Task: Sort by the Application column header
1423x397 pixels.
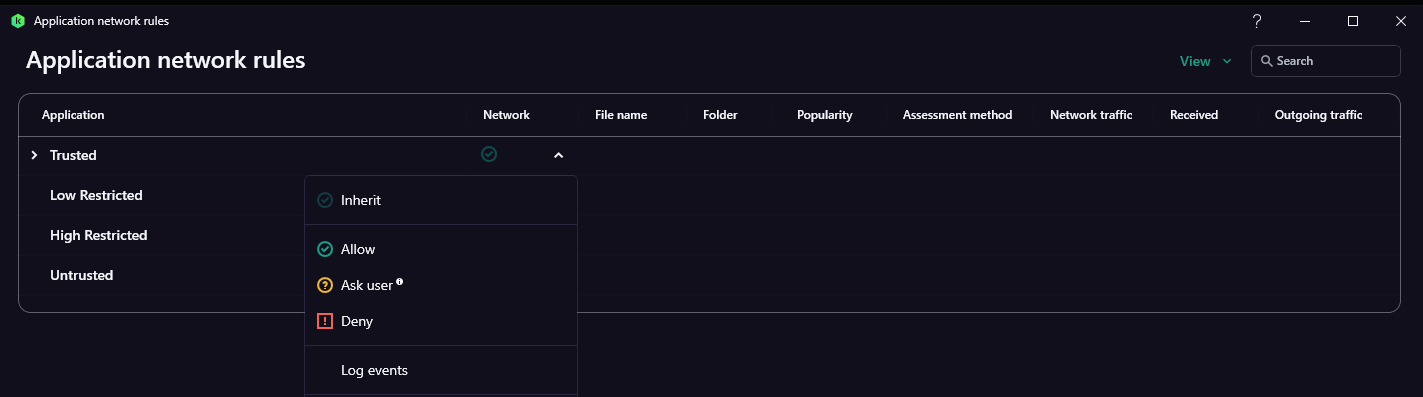Action: pos(73,115)
